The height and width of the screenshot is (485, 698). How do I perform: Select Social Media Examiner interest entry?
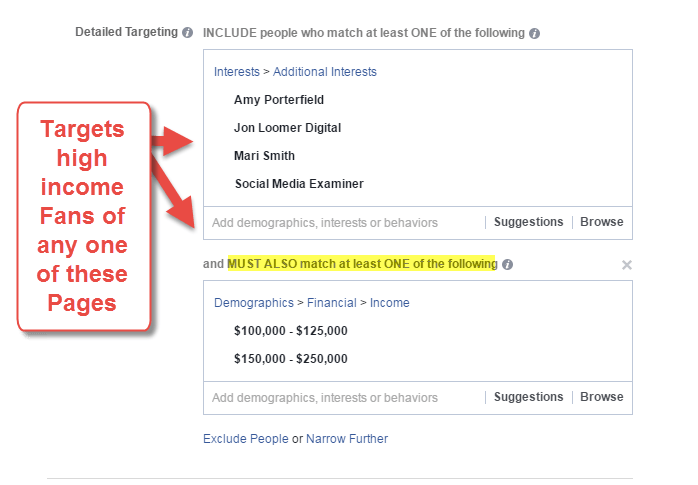(299, 184)
